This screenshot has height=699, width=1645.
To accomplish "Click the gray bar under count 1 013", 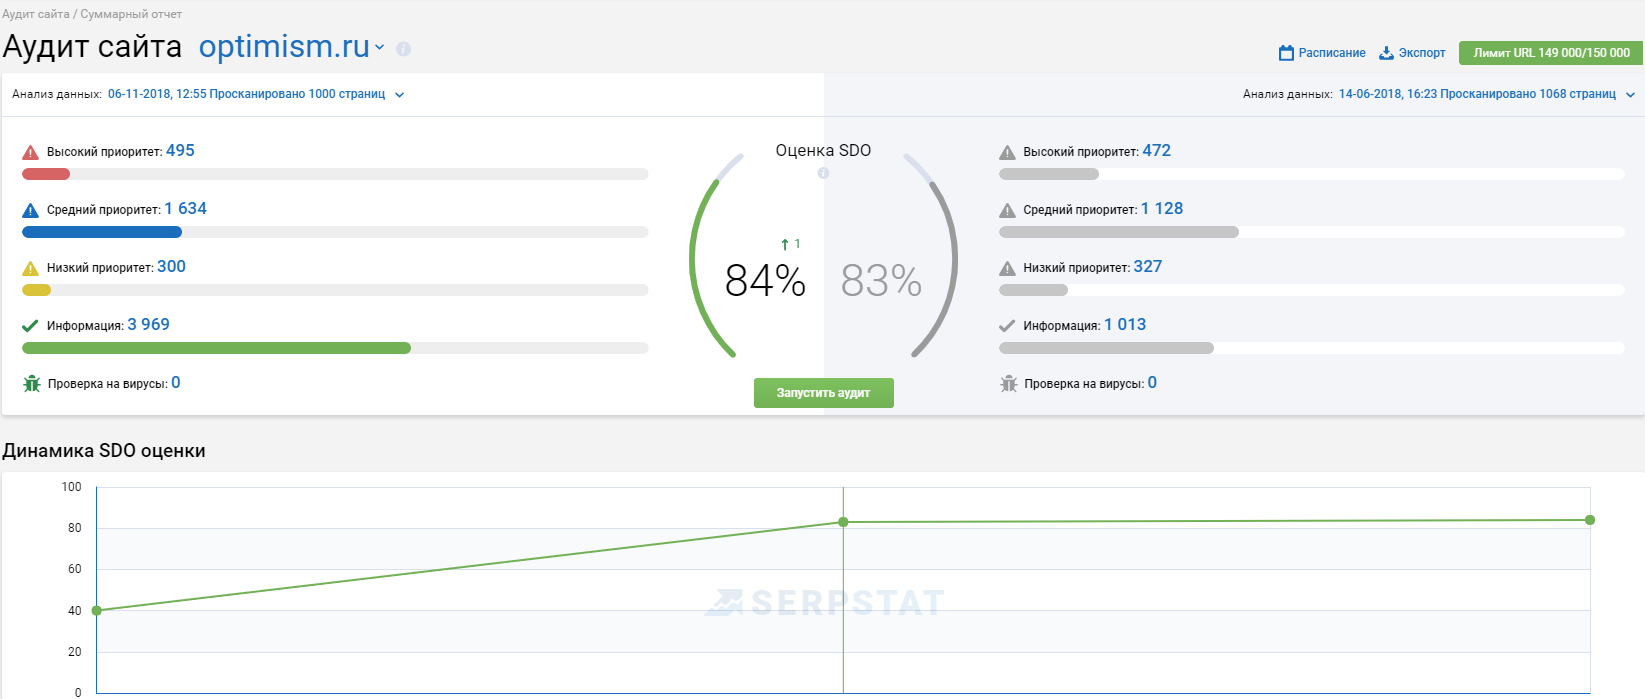I will point(1106,348).
